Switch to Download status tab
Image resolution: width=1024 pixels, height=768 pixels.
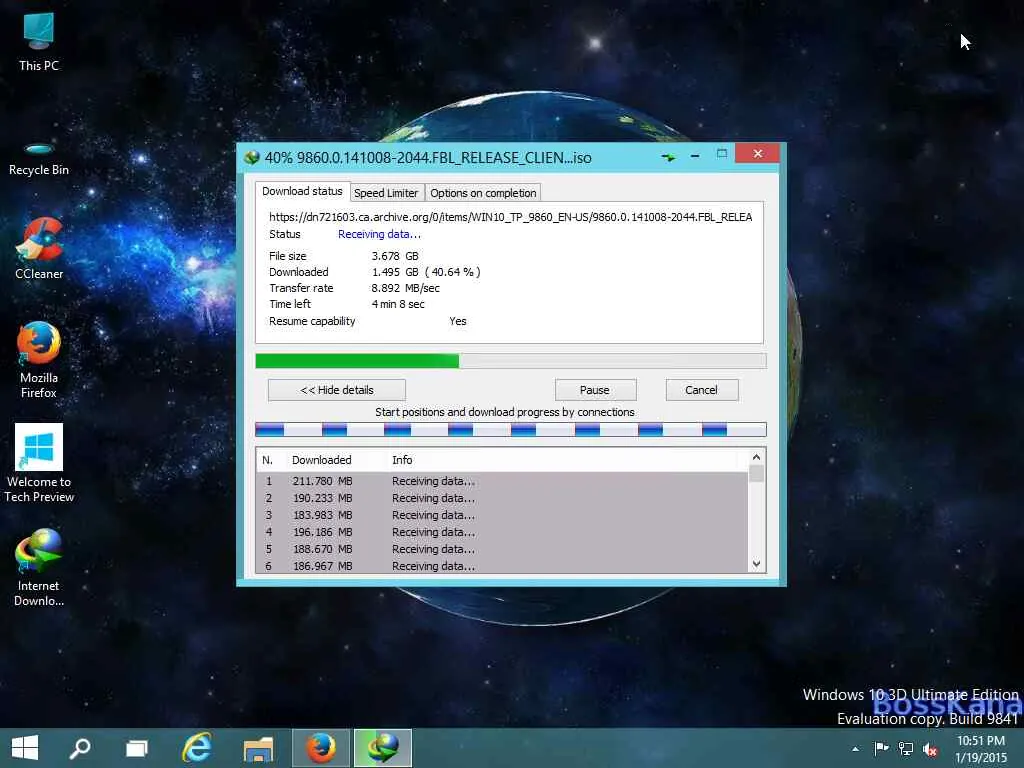[x=302, y=191]
